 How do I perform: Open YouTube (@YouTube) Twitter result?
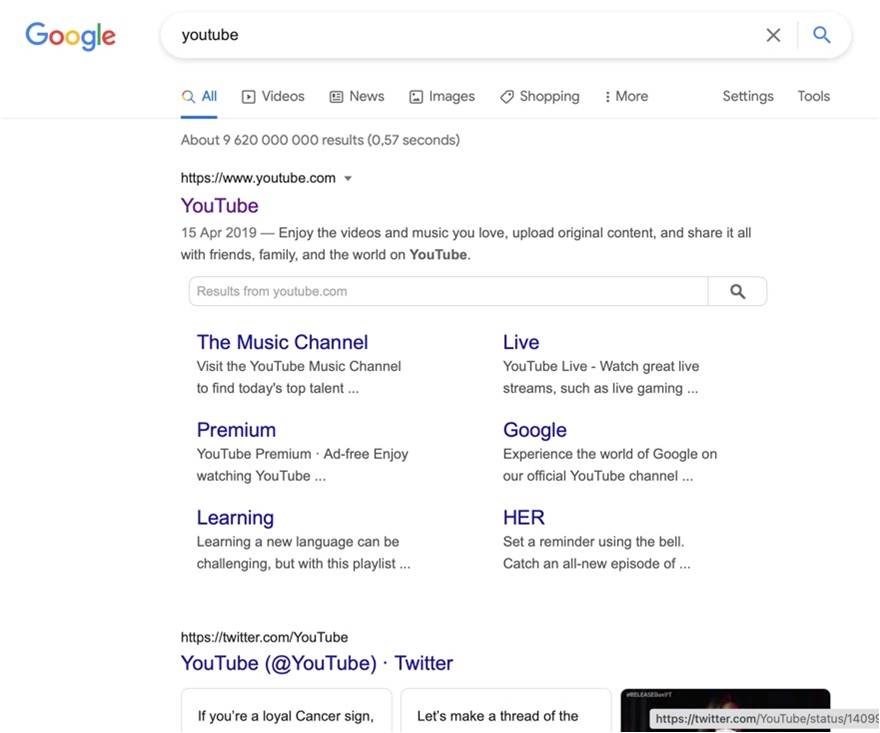(317, 663)
